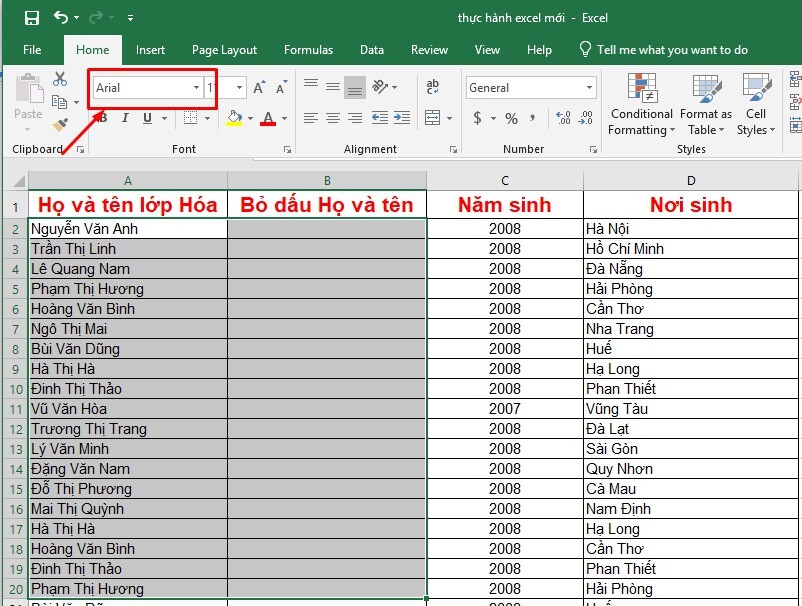Select the Format Painter icon

[59, 123]
